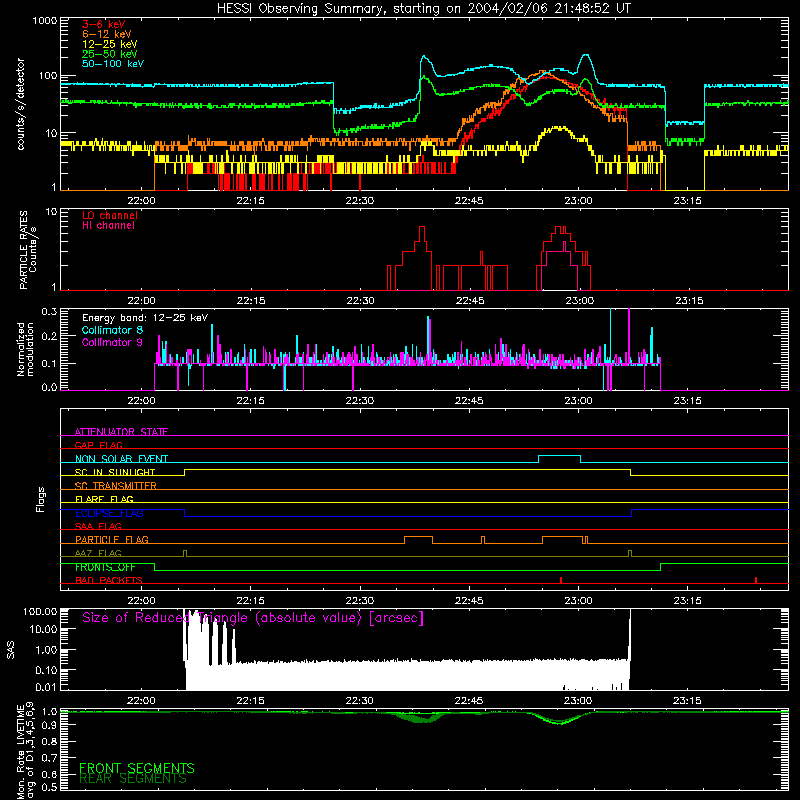Screen dimensions: 800x800
Task: Select the green '25-50 keV' legend entry
Action: click(x=110, y=54)
